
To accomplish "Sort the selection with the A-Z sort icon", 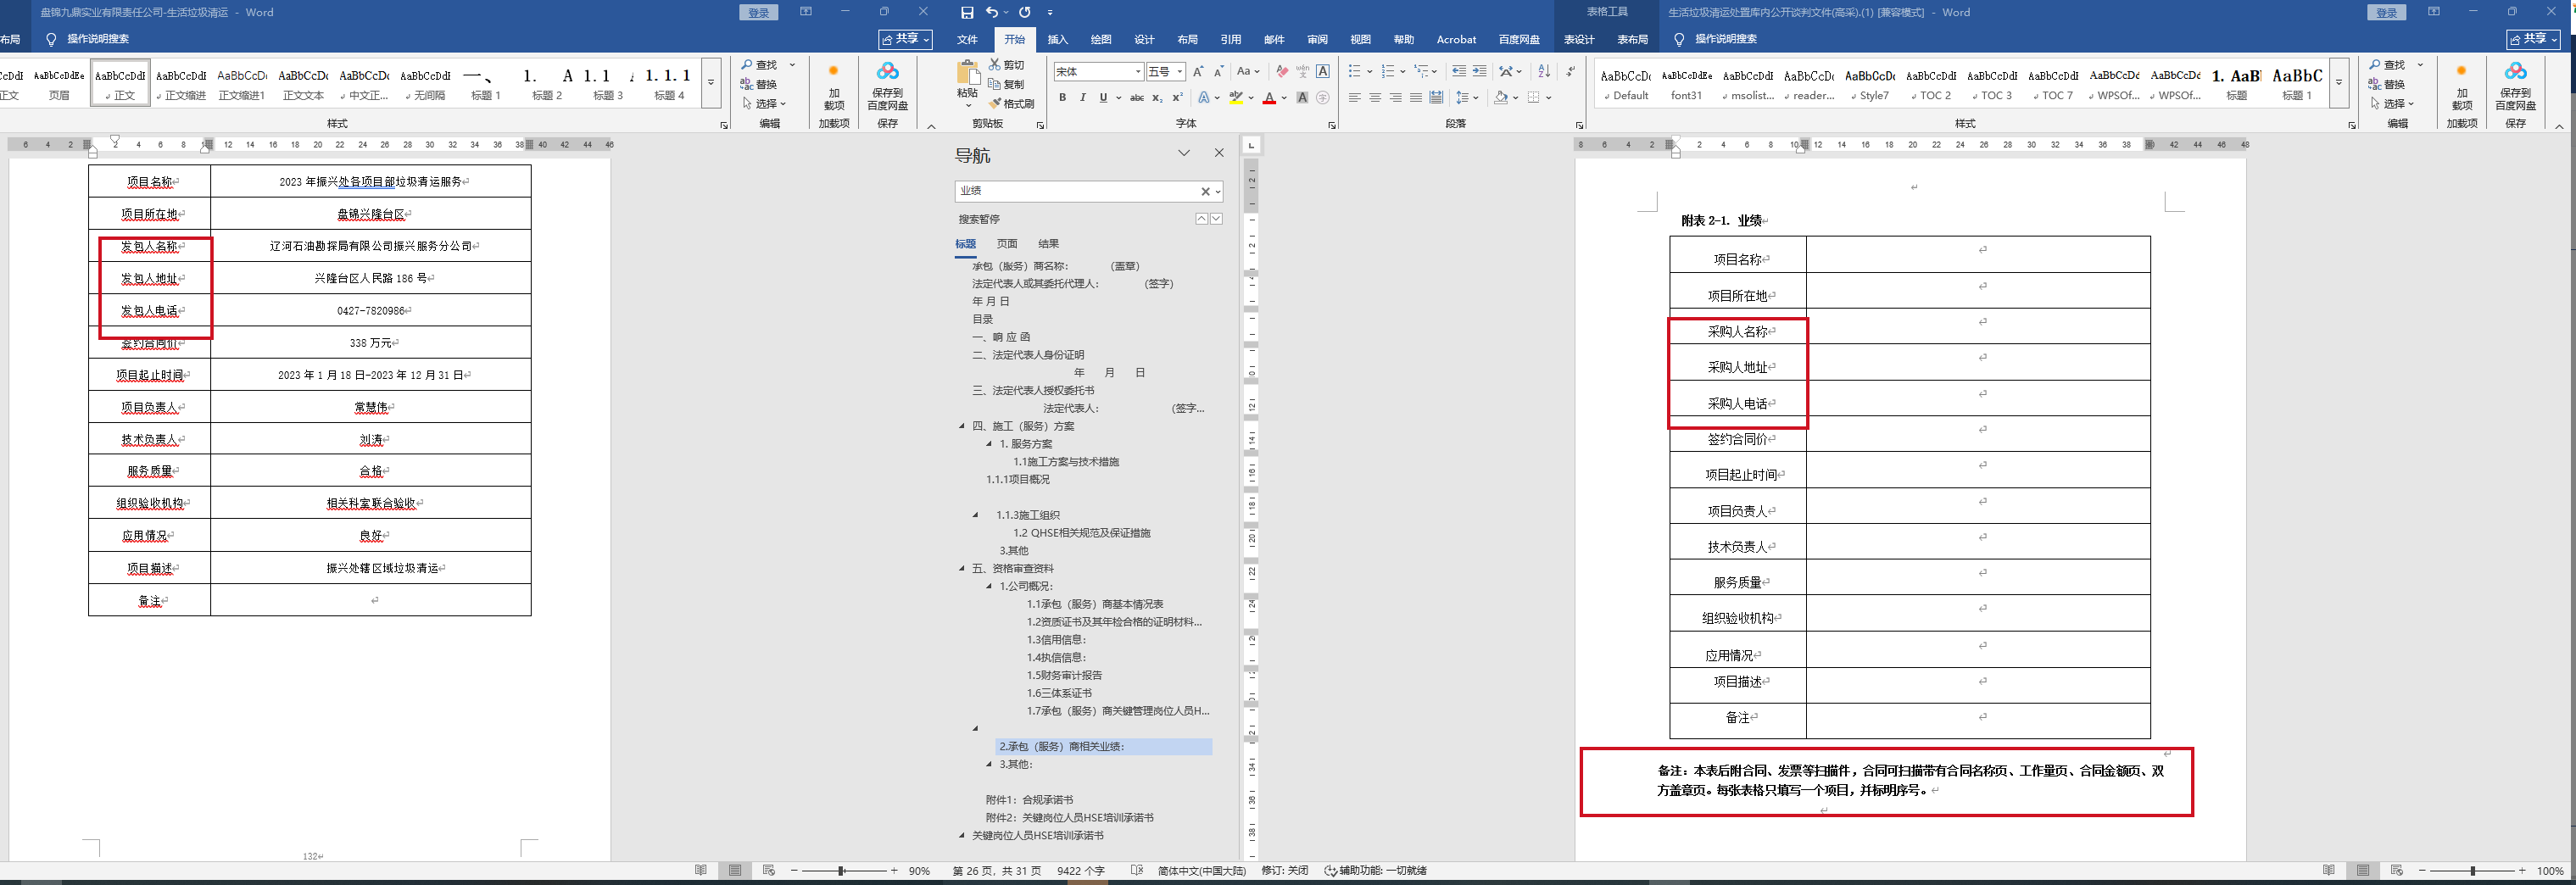I will click(1544, 72).
